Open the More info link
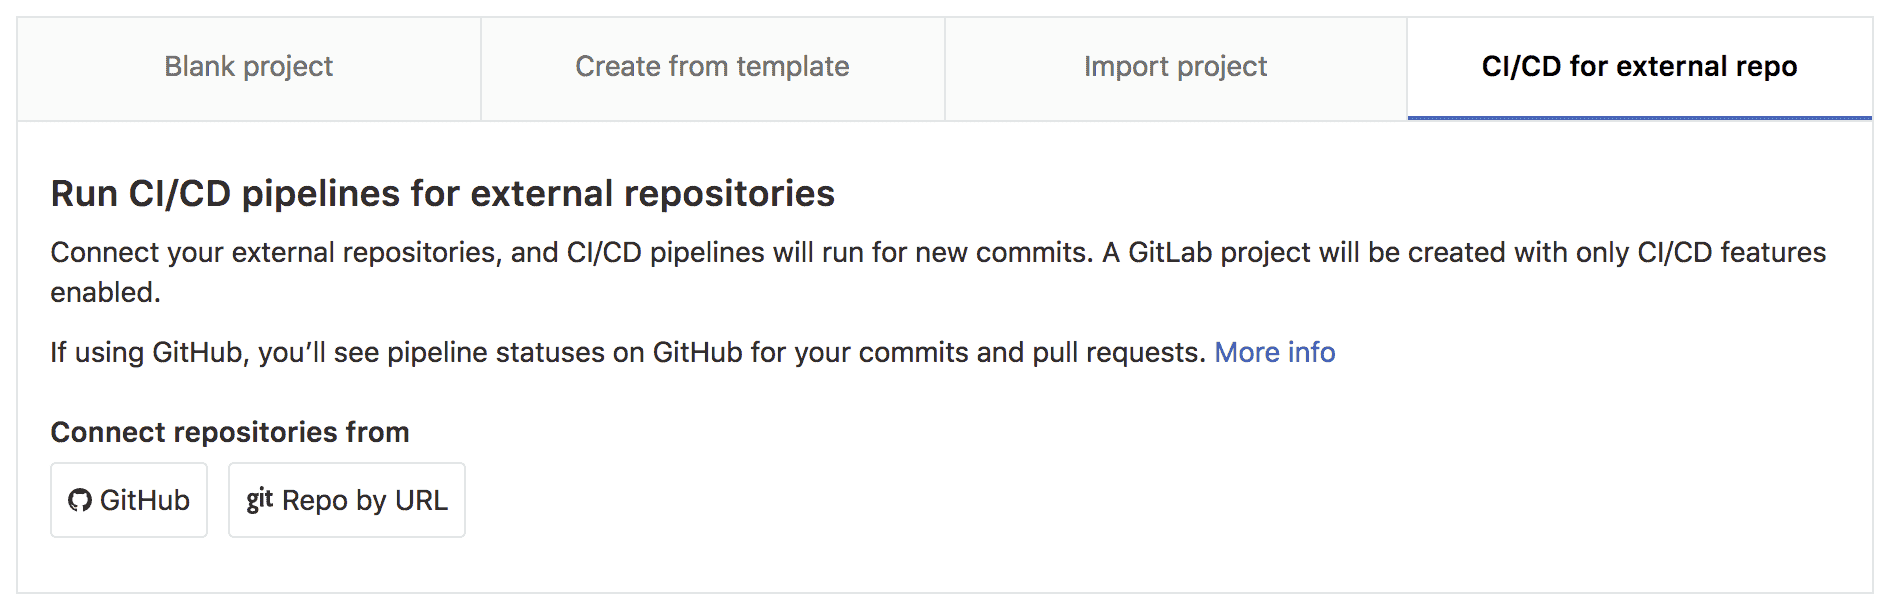The width and height of the screenshot is (1888, 608). pos(1275,352)
